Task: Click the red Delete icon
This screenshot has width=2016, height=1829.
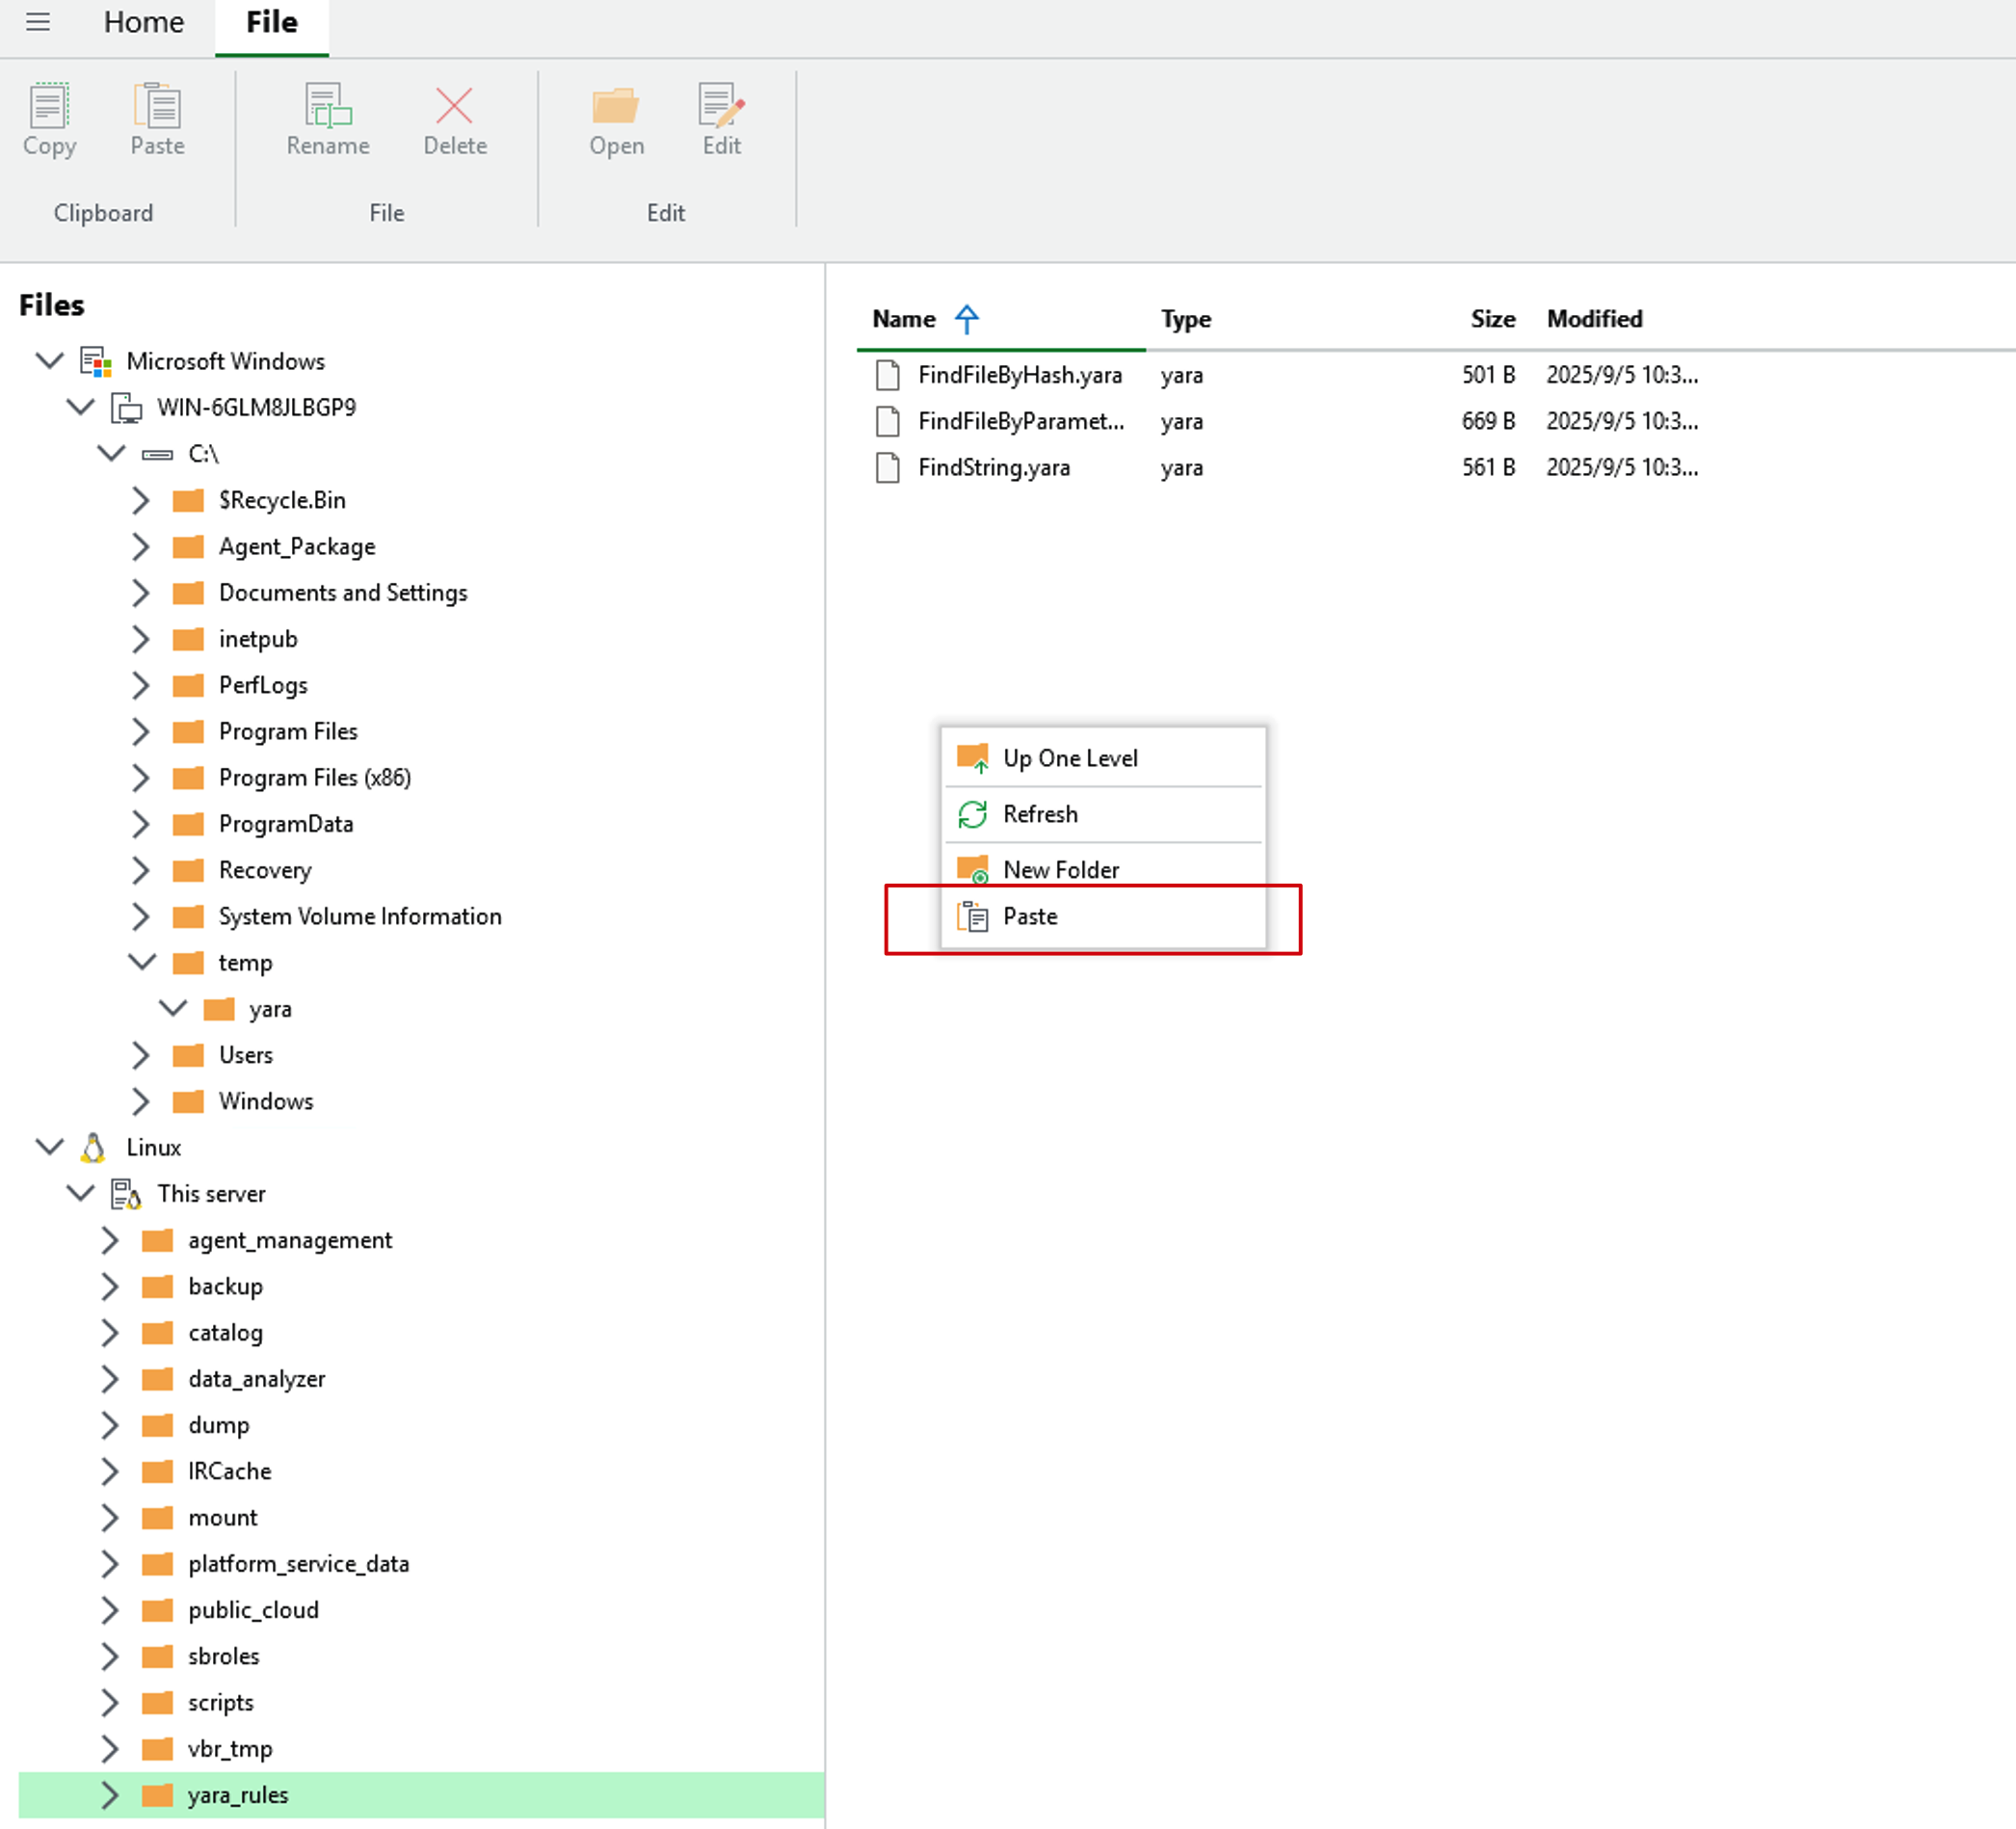Action: [x=454, y=106]
